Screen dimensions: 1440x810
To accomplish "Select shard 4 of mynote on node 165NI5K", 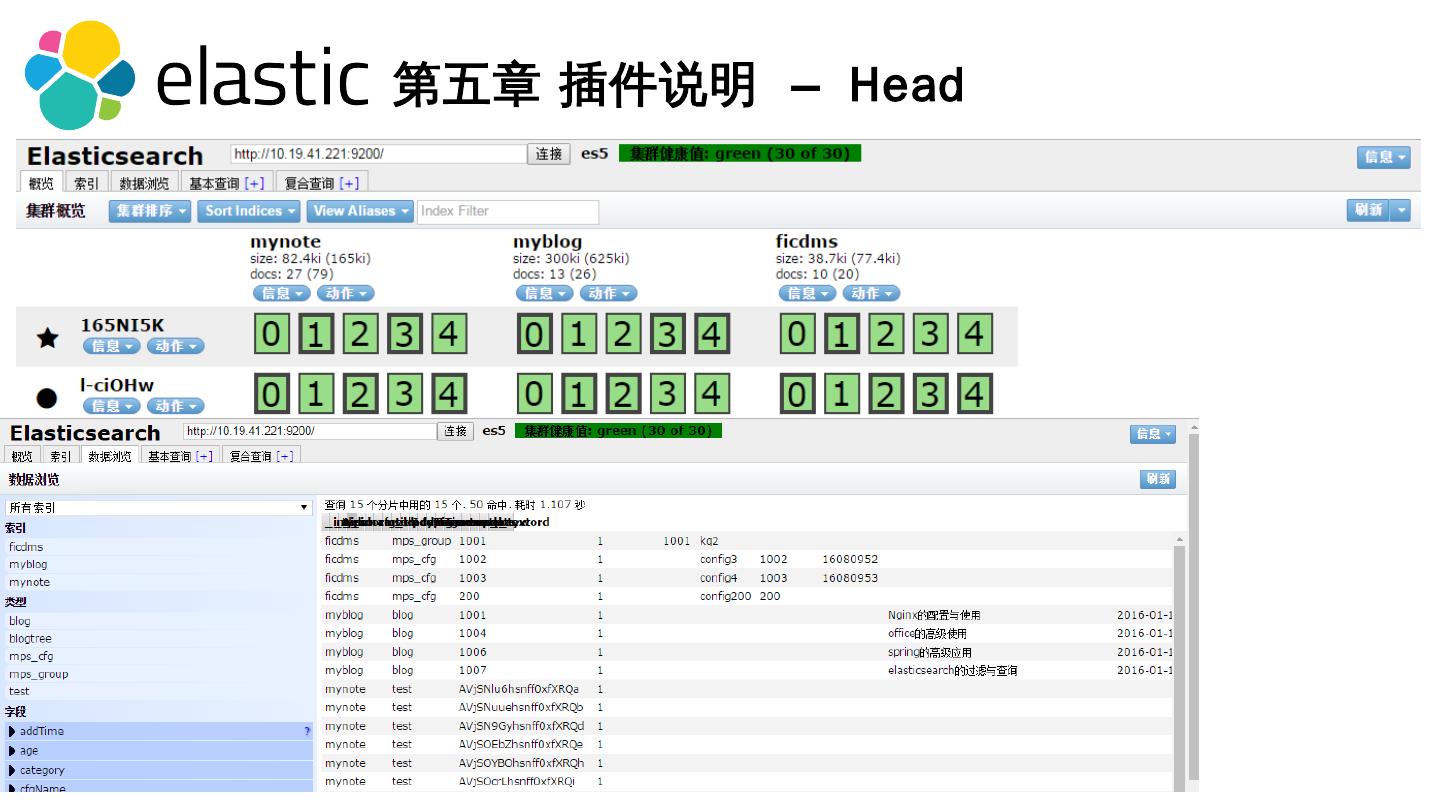I will 450,335.
